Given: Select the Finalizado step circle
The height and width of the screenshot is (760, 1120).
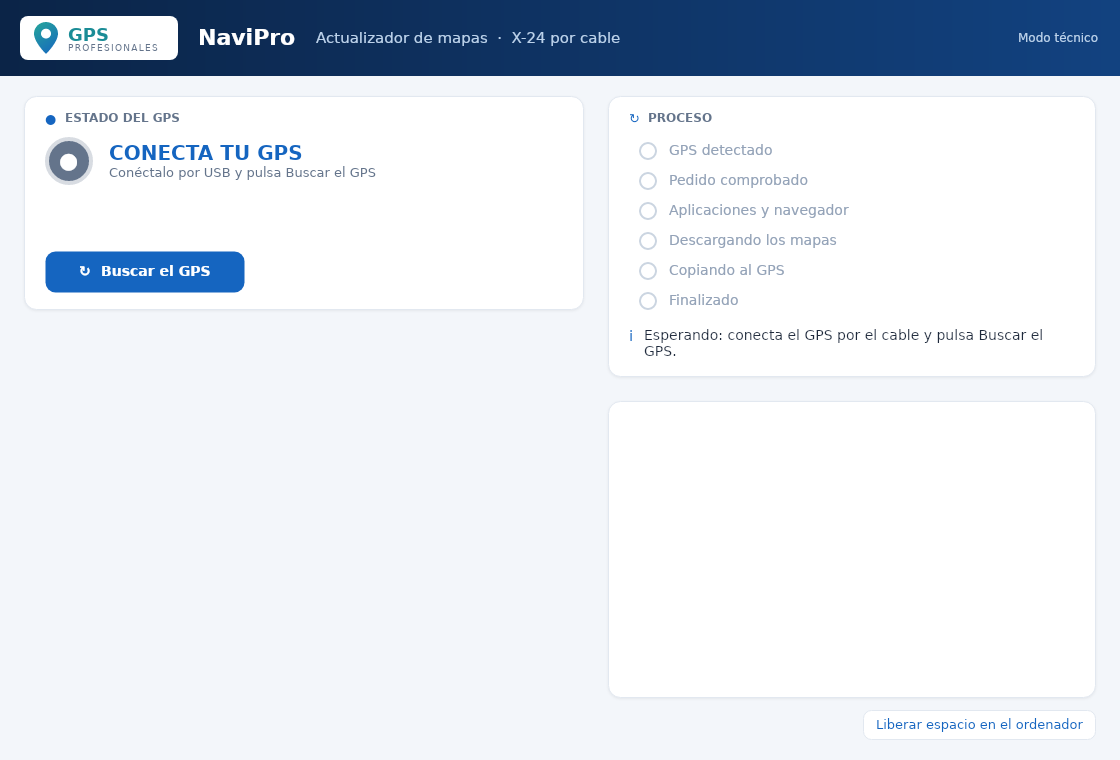Looking at the screenshot, I should tap(648, 301).
